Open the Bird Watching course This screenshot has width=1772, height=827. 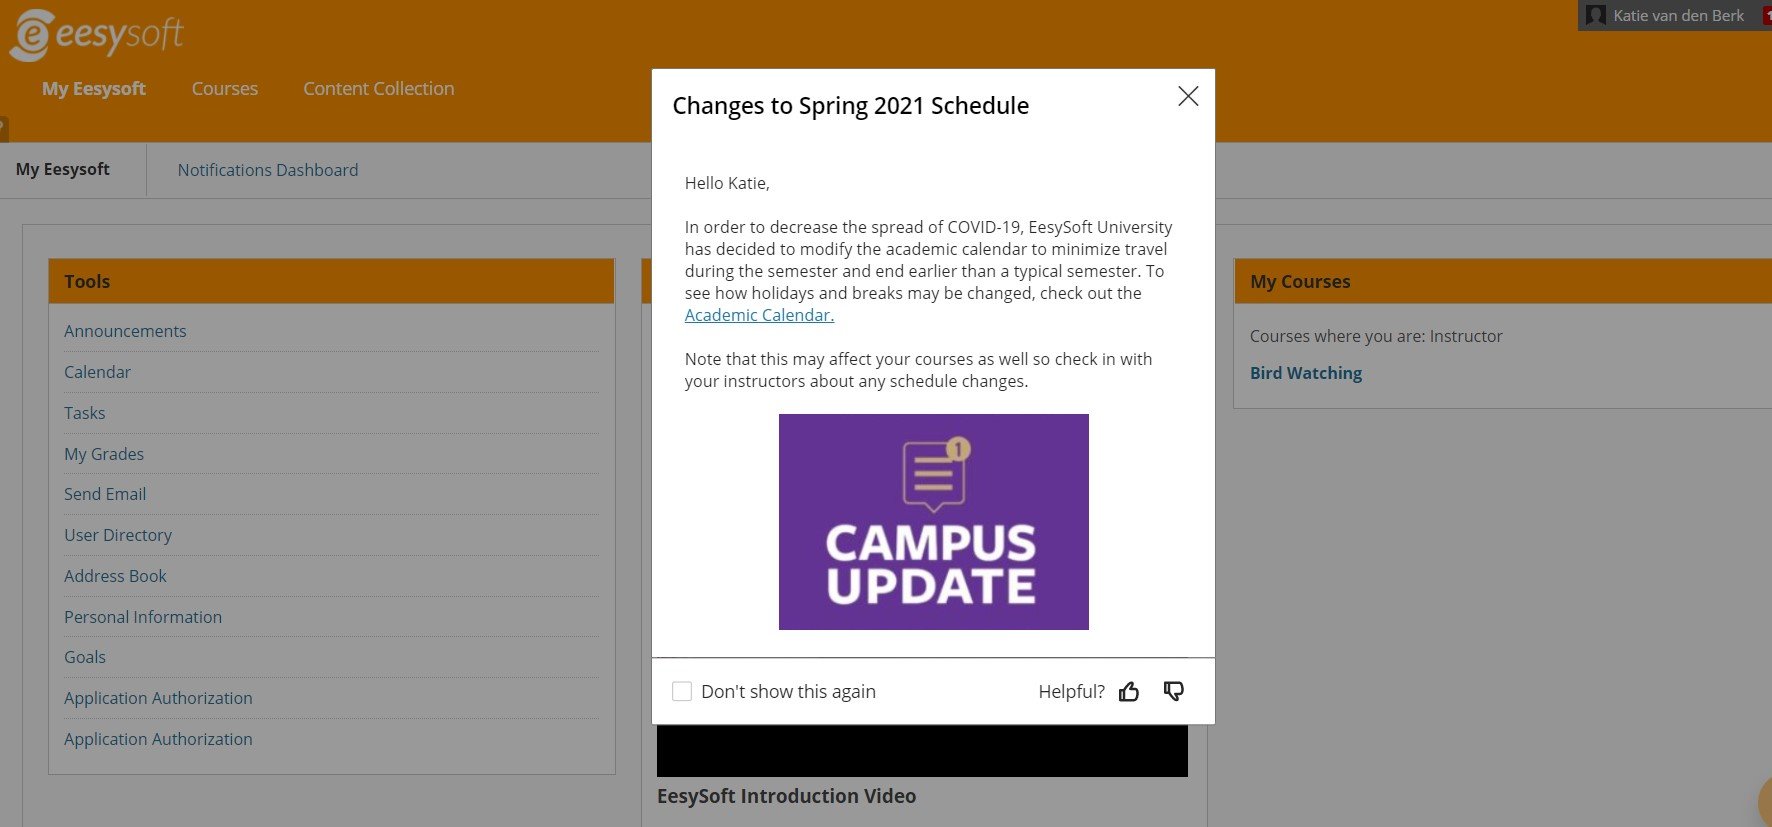[1305, 372]
